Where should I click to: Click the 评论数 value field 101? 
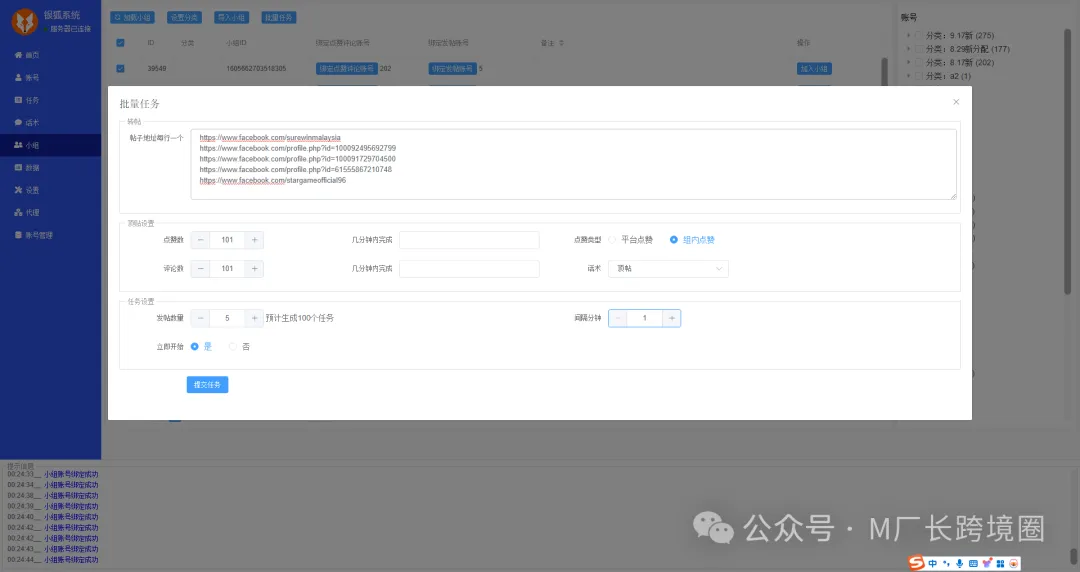pos(227,269)
